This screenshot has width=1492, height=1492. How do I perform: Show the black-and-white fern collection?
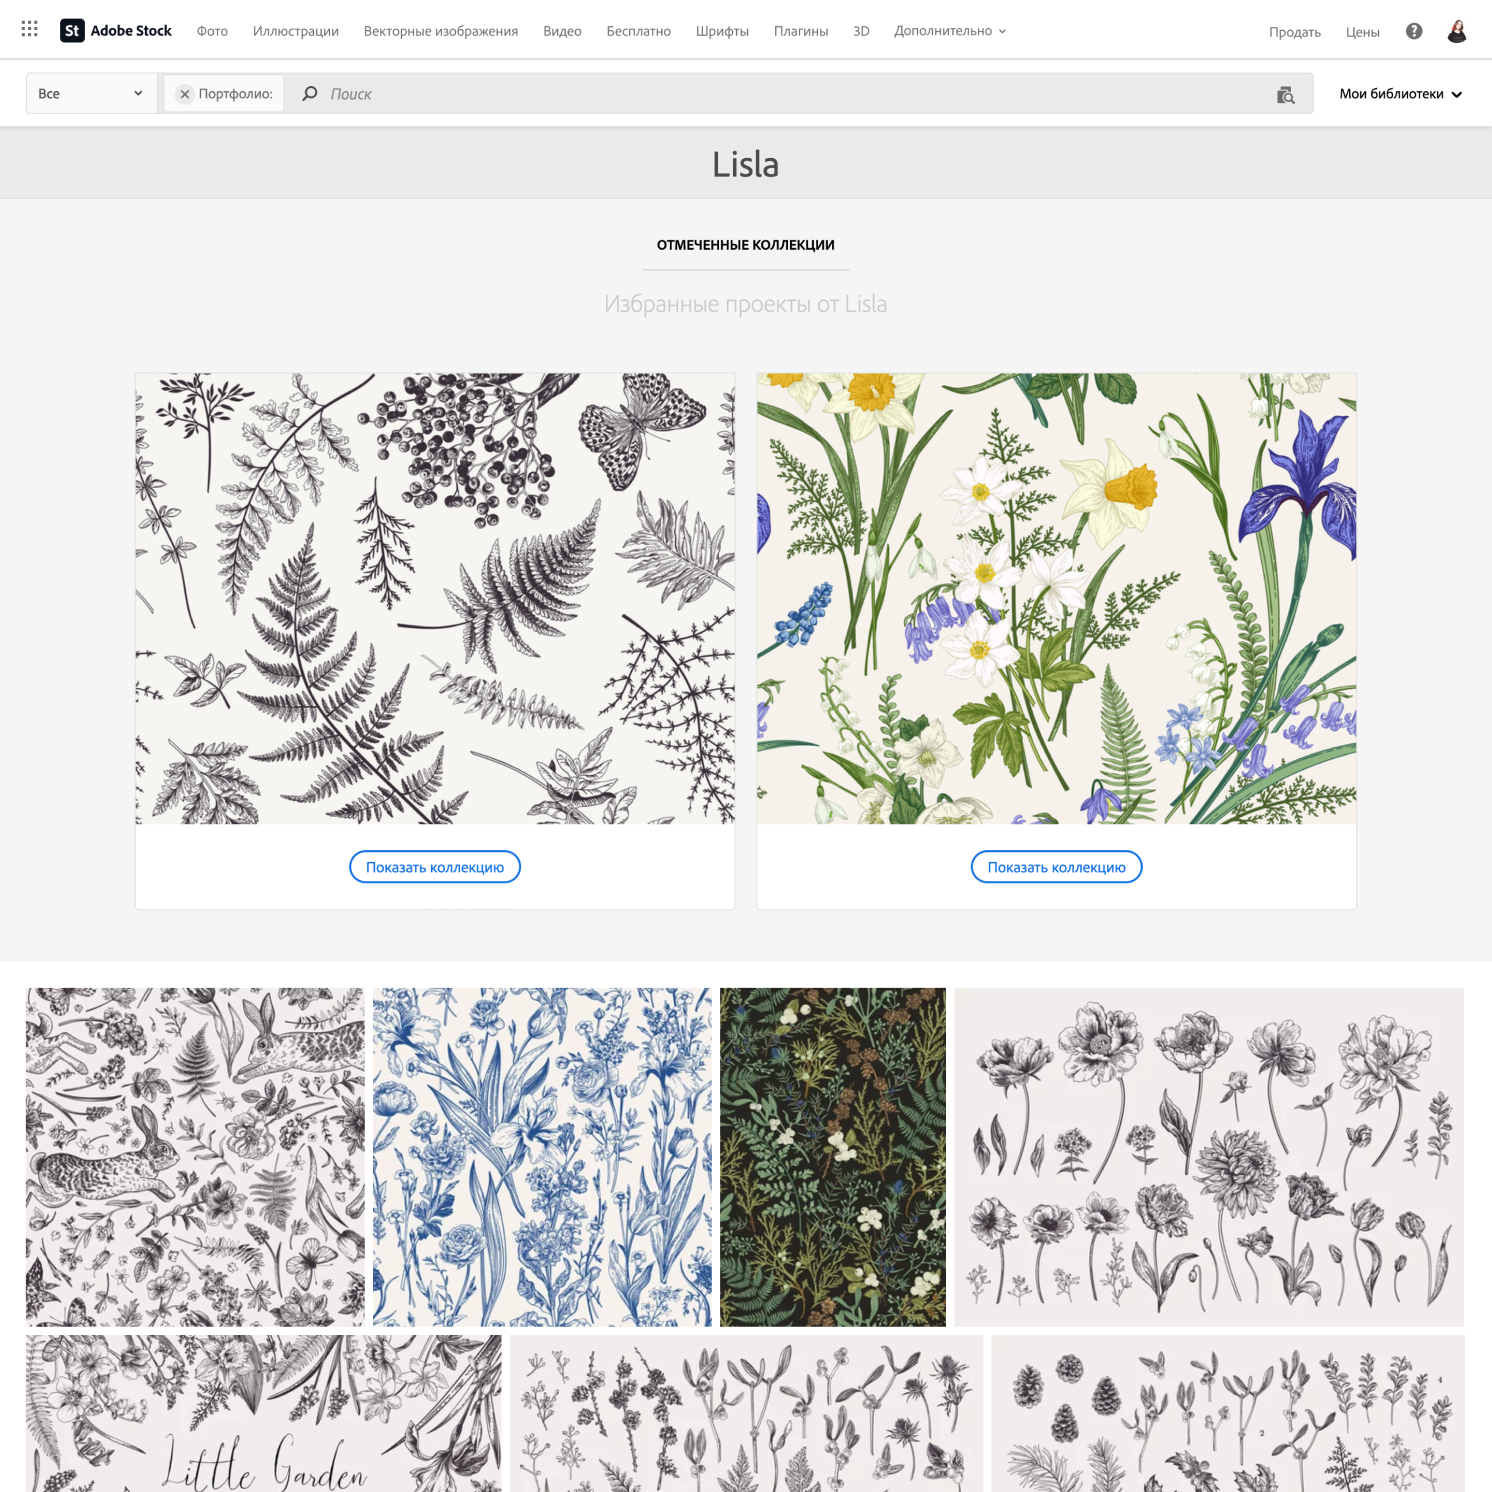(x=435, y=867)
